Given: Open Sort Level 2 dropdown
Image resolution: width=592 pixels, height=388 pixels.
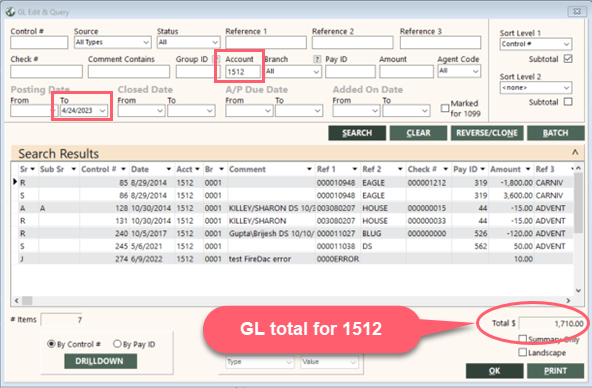Looking at the screenshot, I should [x=566, y=88].
